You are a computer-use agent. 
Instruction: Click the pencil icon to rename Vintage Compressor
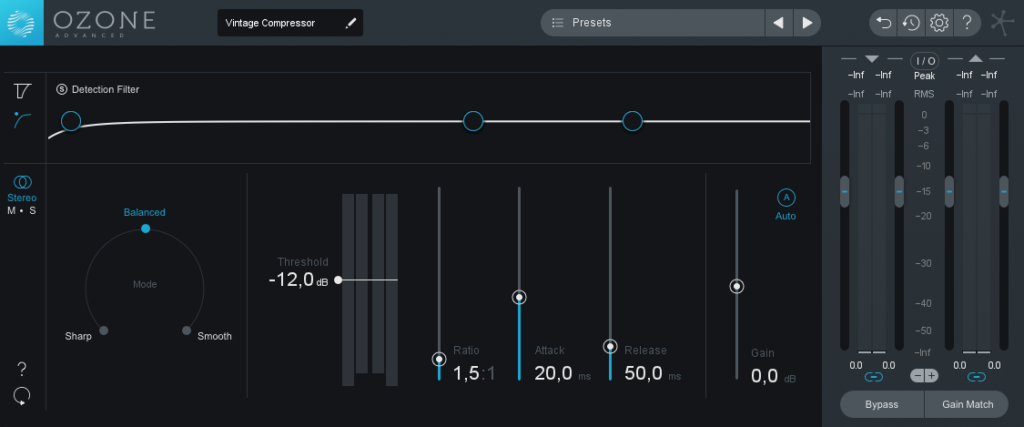tap(351, 23)
